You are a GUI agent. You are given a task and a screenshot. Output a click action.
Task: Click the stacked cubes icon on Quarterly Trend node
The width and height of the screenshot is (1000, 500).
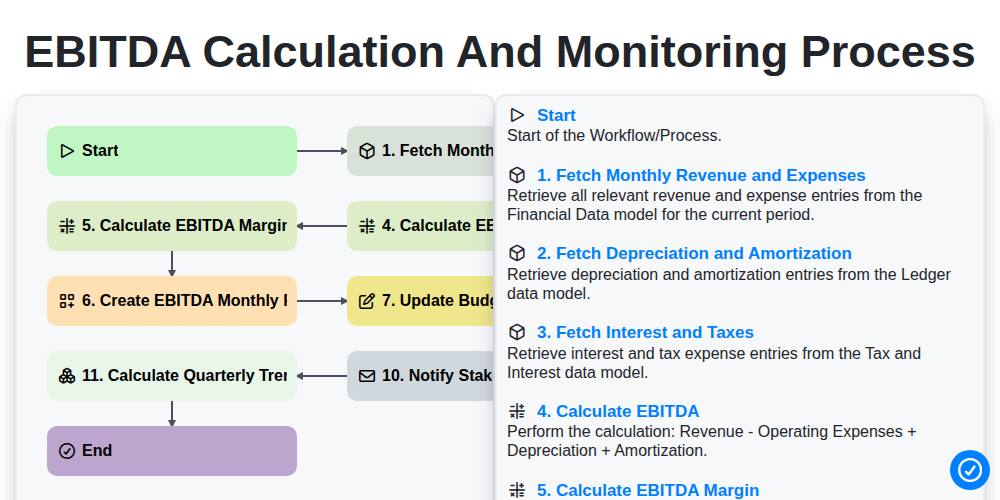pyautogui.click(x=67, y=376)
